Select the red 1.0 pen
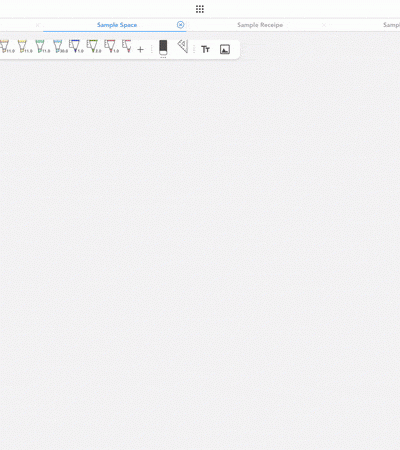400x450 pixels. pos(111,47)
